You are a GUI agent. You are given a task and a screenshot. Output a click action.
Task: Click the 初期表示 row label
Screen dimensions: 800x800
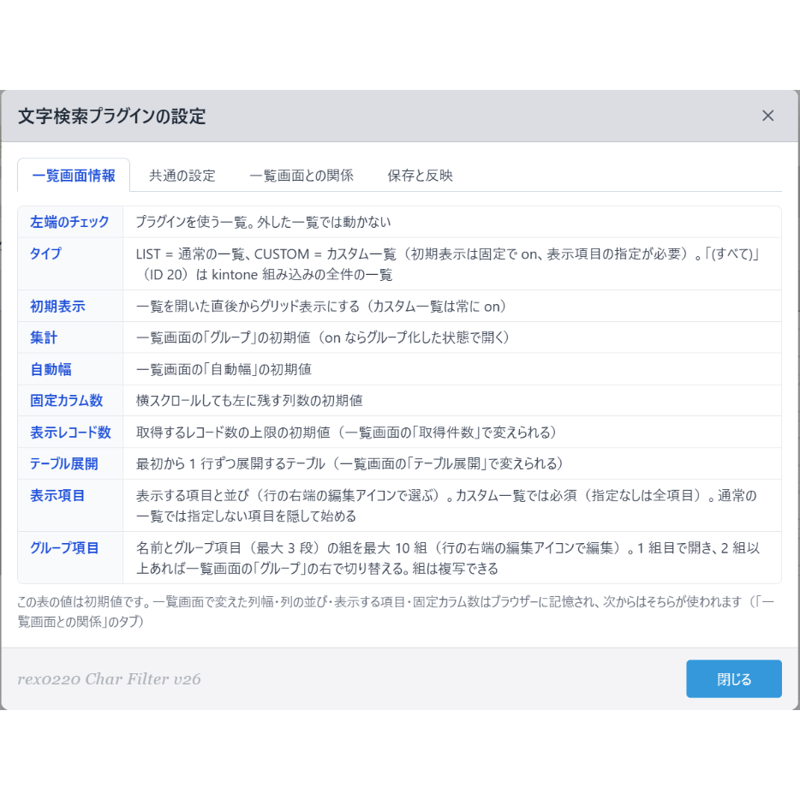tap(57, 306)
